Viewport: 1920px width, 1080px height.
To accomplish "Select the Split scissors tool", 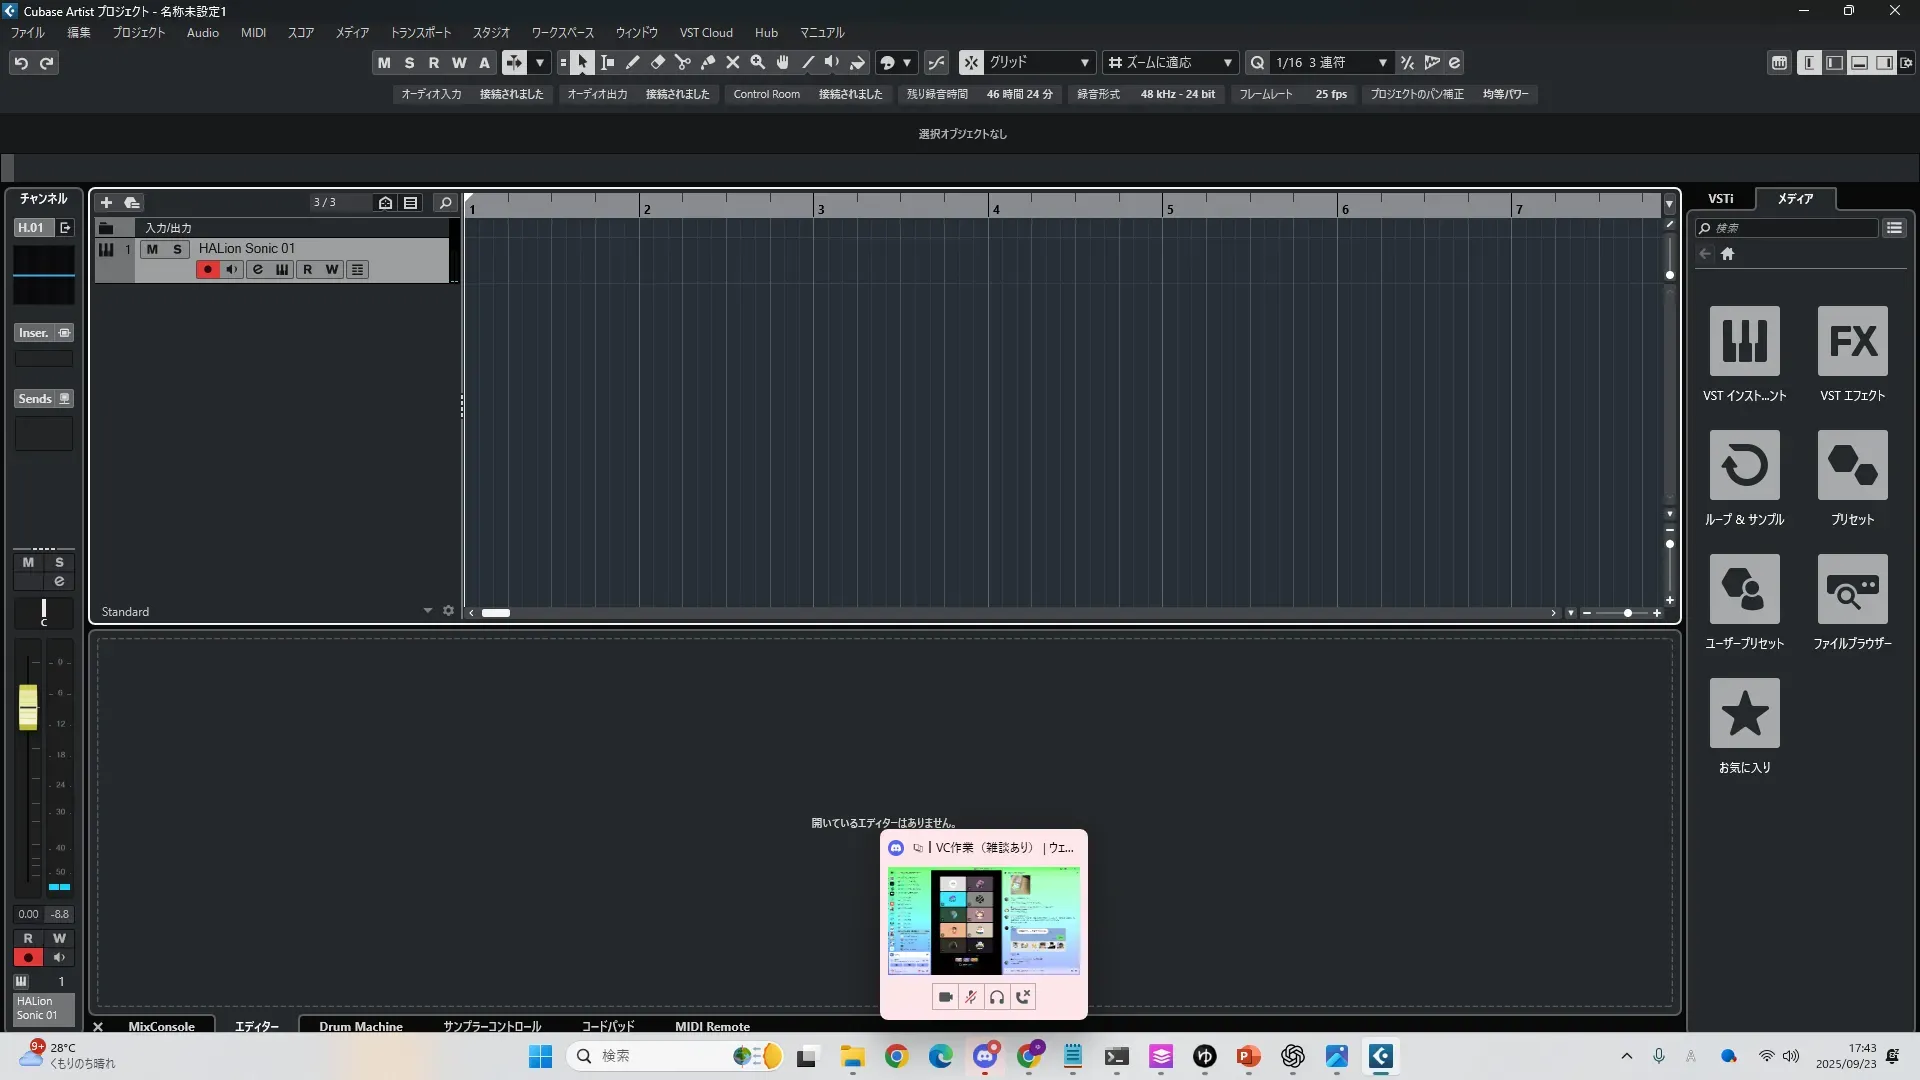I will tap(682, 63).
